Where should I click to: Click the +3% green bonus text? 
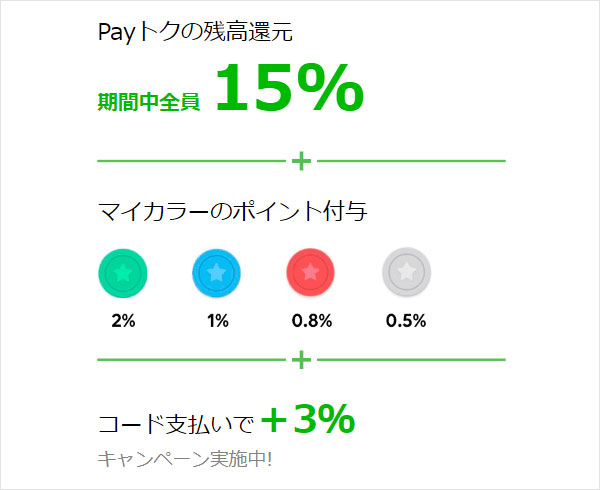(x=308, y=419)
